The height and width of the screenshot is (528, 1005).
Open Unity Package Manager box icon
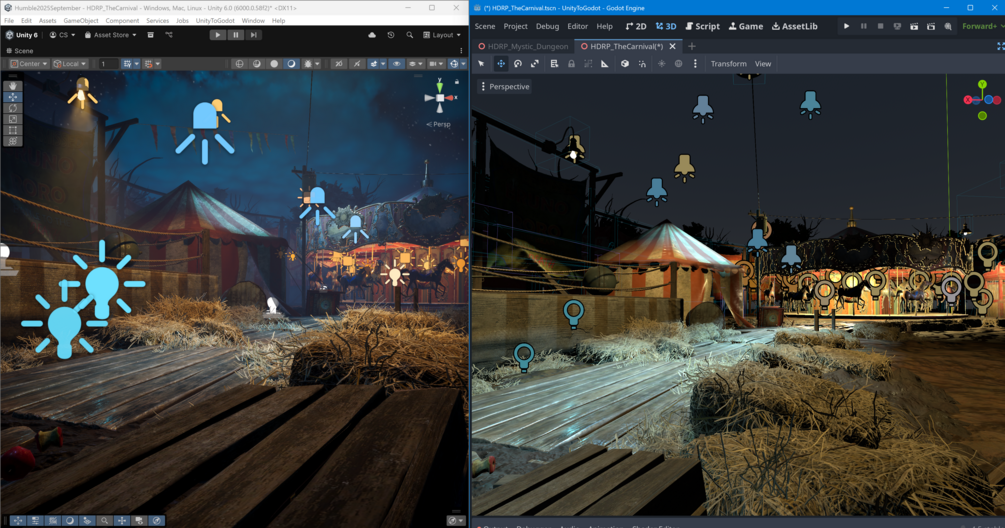coord(151,35)
